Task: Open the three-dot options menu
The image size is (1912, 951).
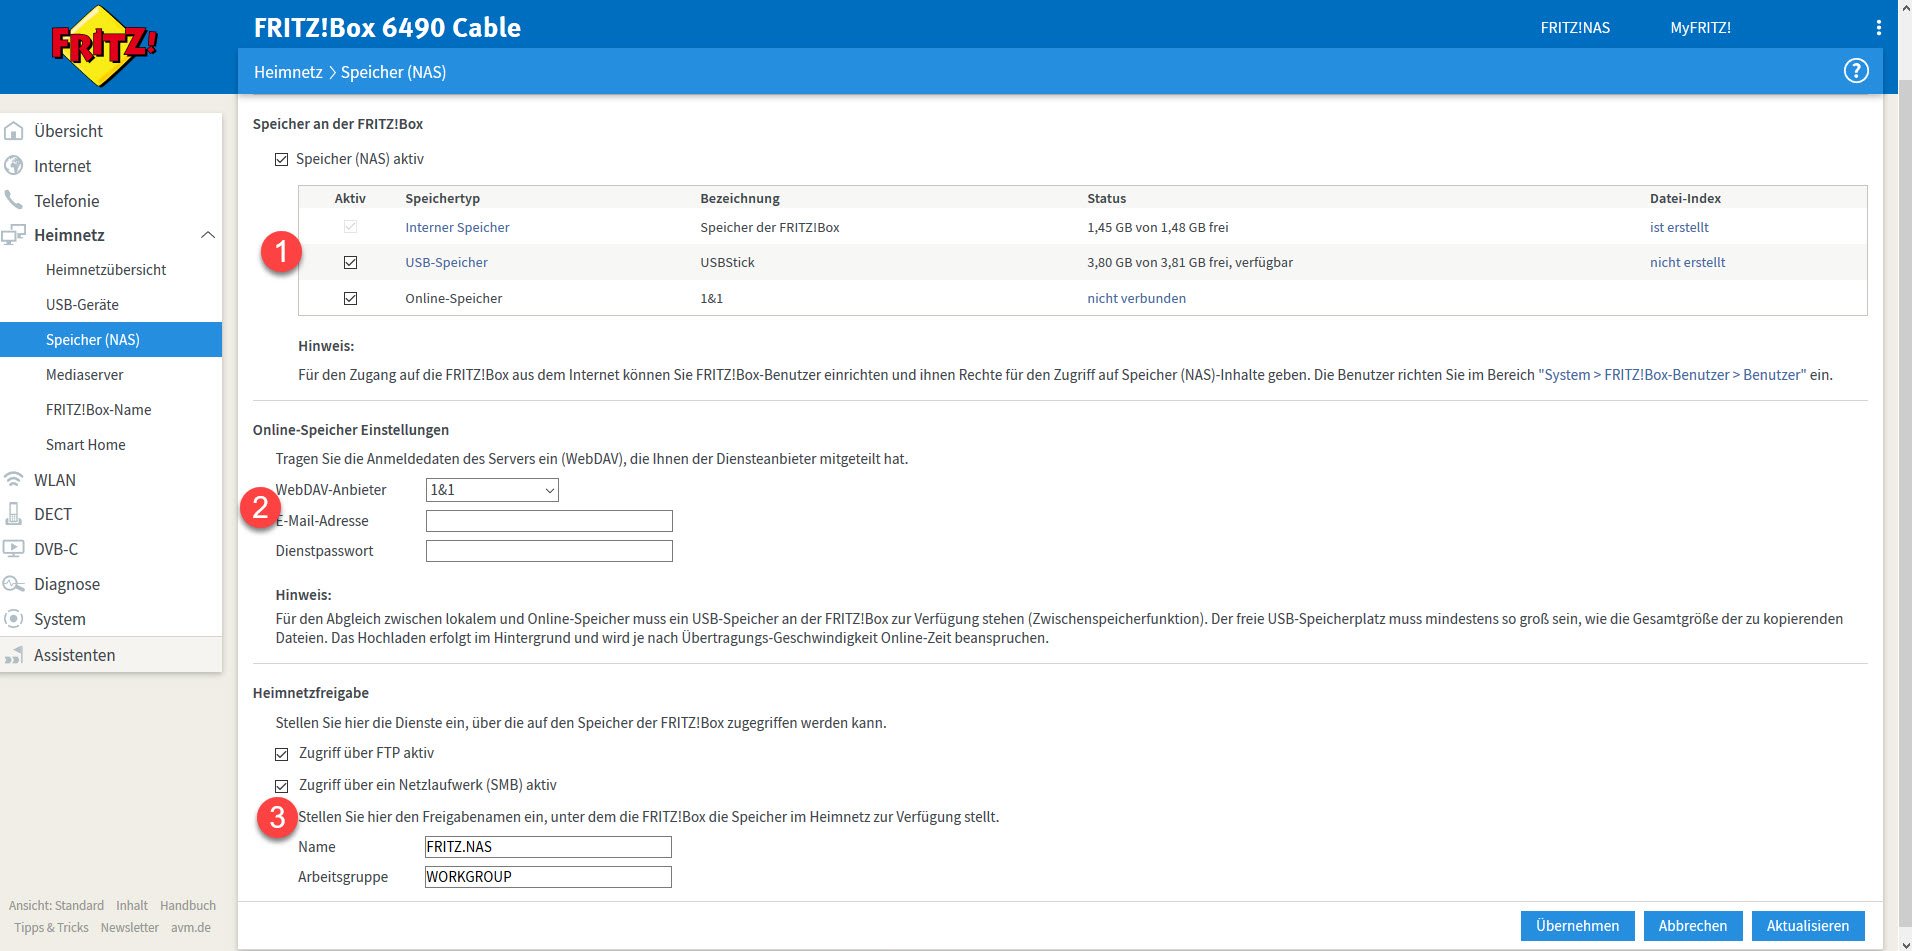Action: (x=1879, y=28)
